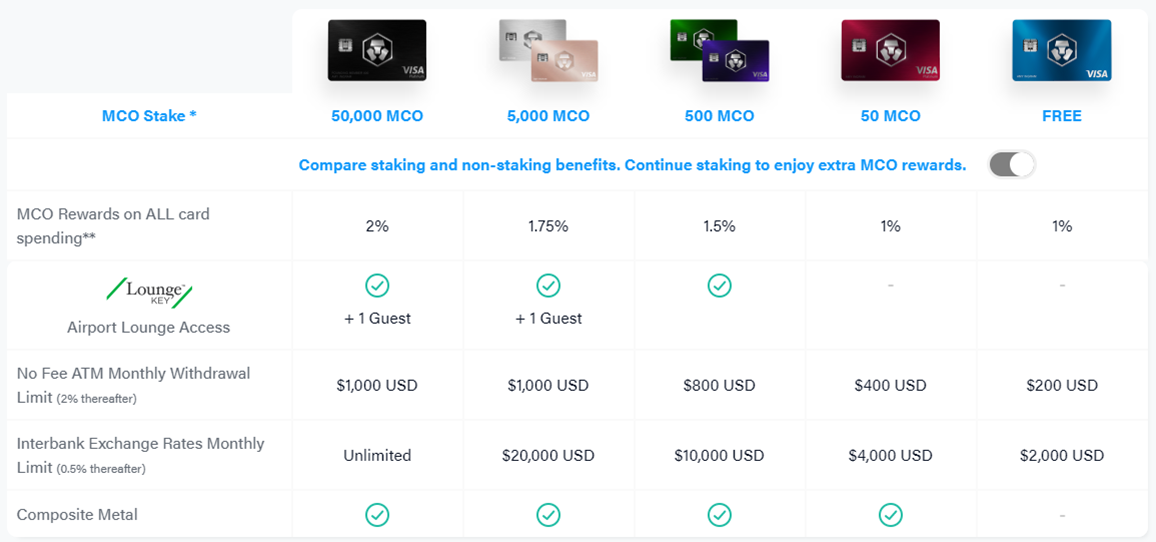Click Composite Metal checkmark for 50,000 MCO
1156x542 pixels.
click(x=377, y=514)
